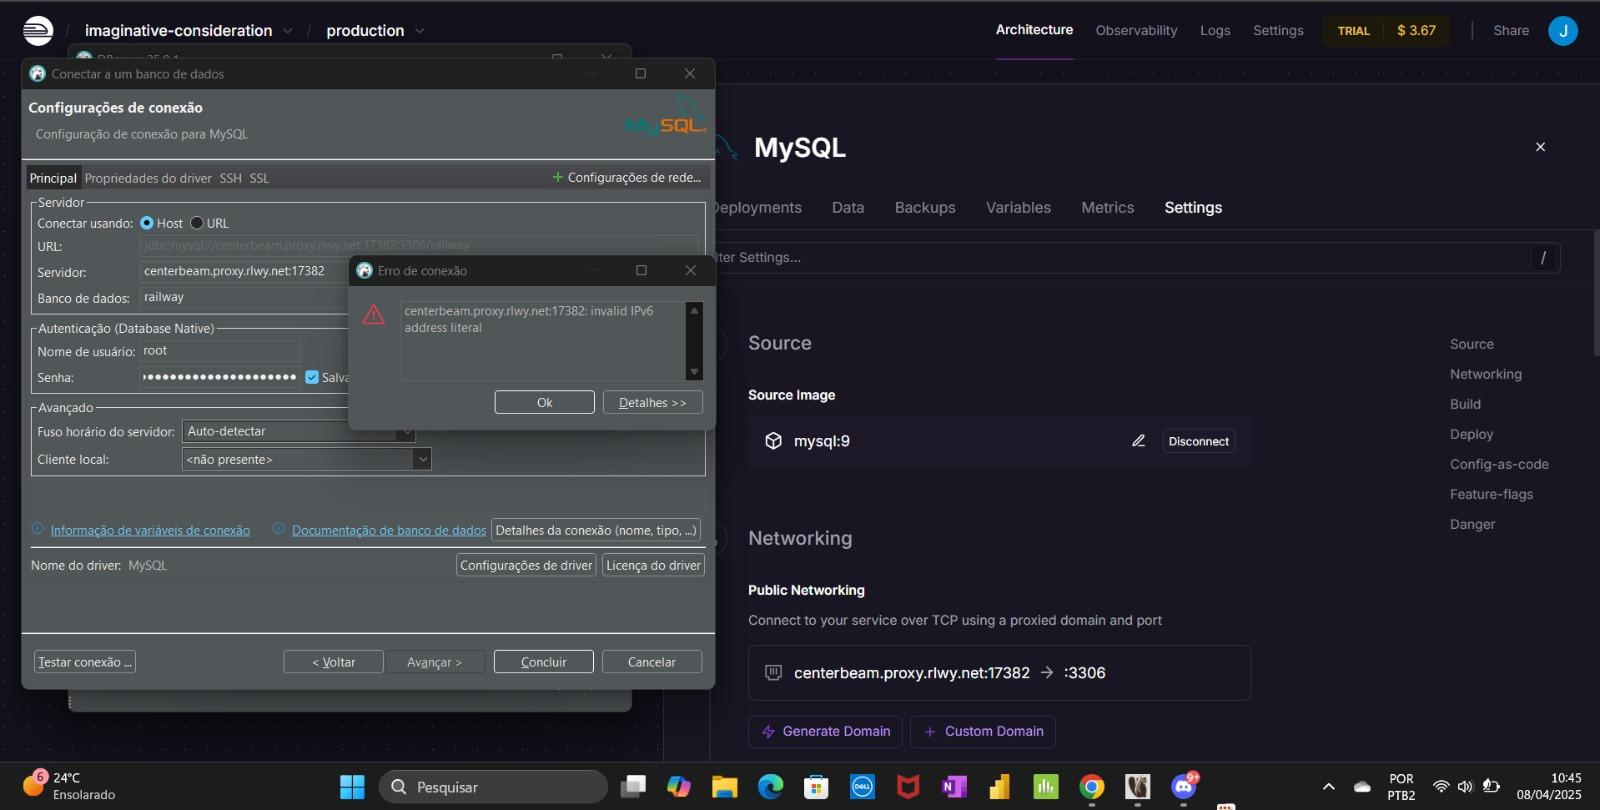Open McAfee from taskbar
This screenshot has width=1600, height=810.
click(908, 787)
